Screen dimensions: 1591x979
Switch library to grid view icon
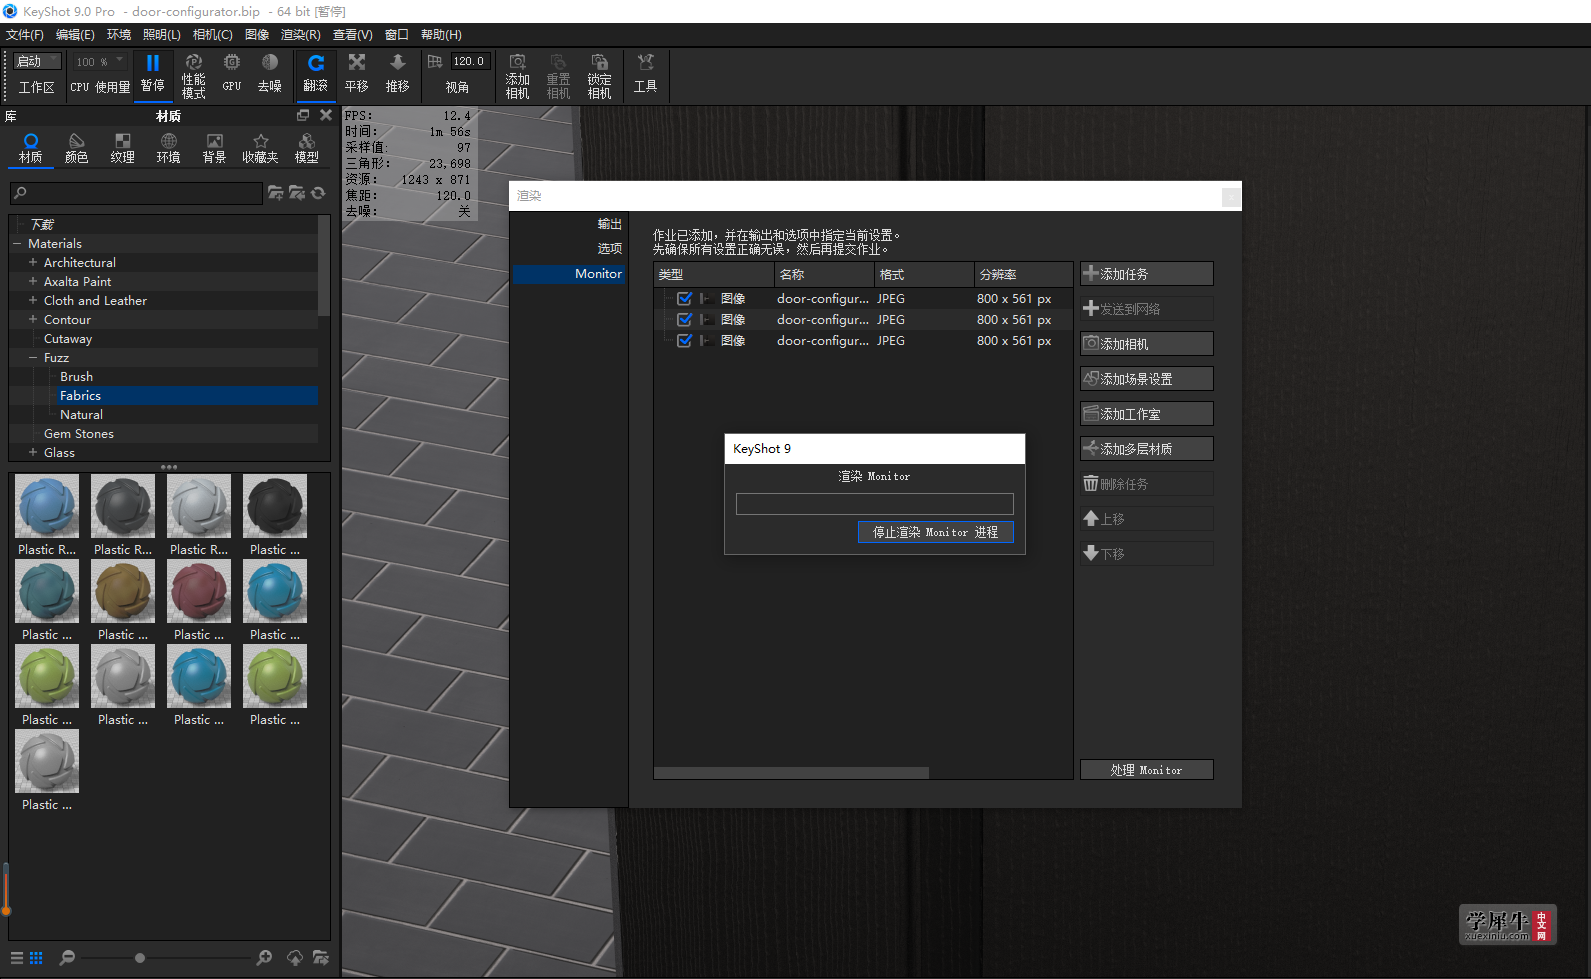click(x=36, y=958)
